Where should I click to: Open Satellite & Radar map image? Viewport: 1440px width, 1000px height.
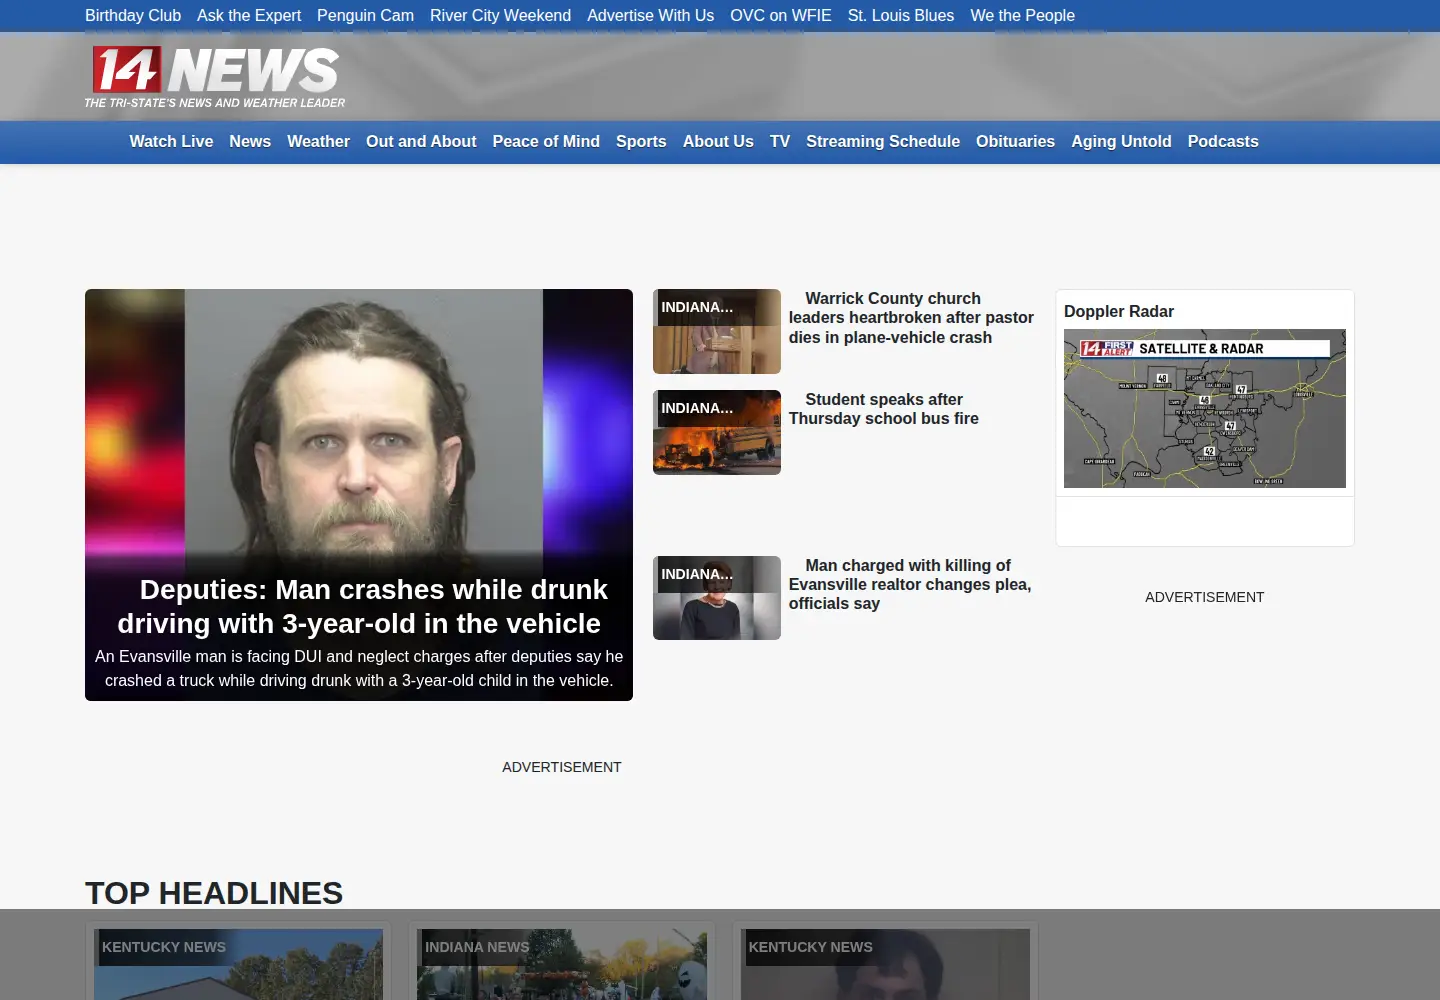click(1205, 408)
